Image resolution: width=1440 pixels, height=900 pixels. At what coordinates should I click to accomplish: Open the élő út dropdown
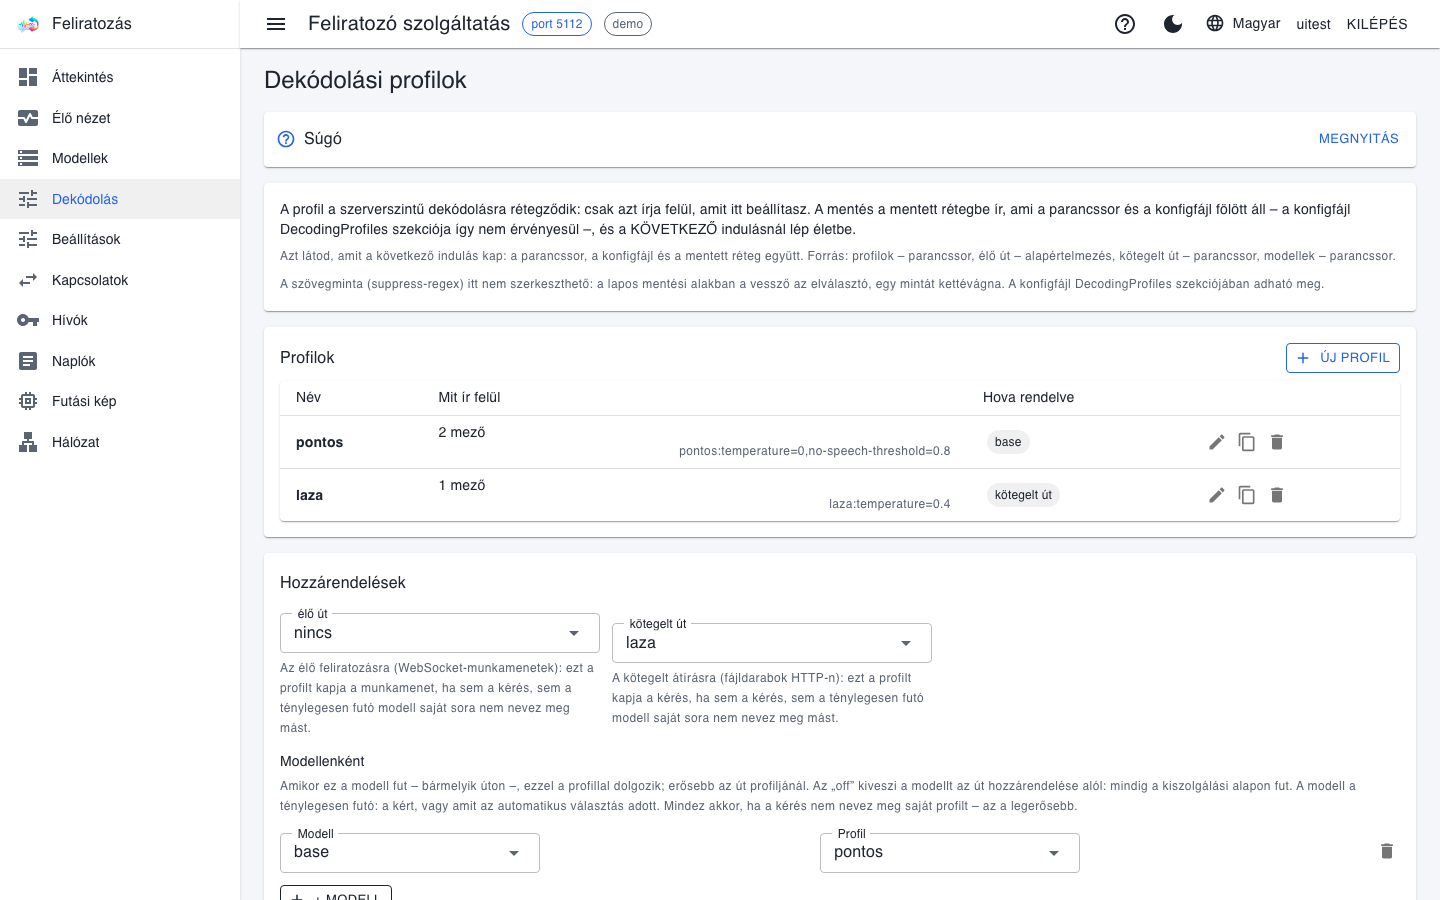pos(440,633)
